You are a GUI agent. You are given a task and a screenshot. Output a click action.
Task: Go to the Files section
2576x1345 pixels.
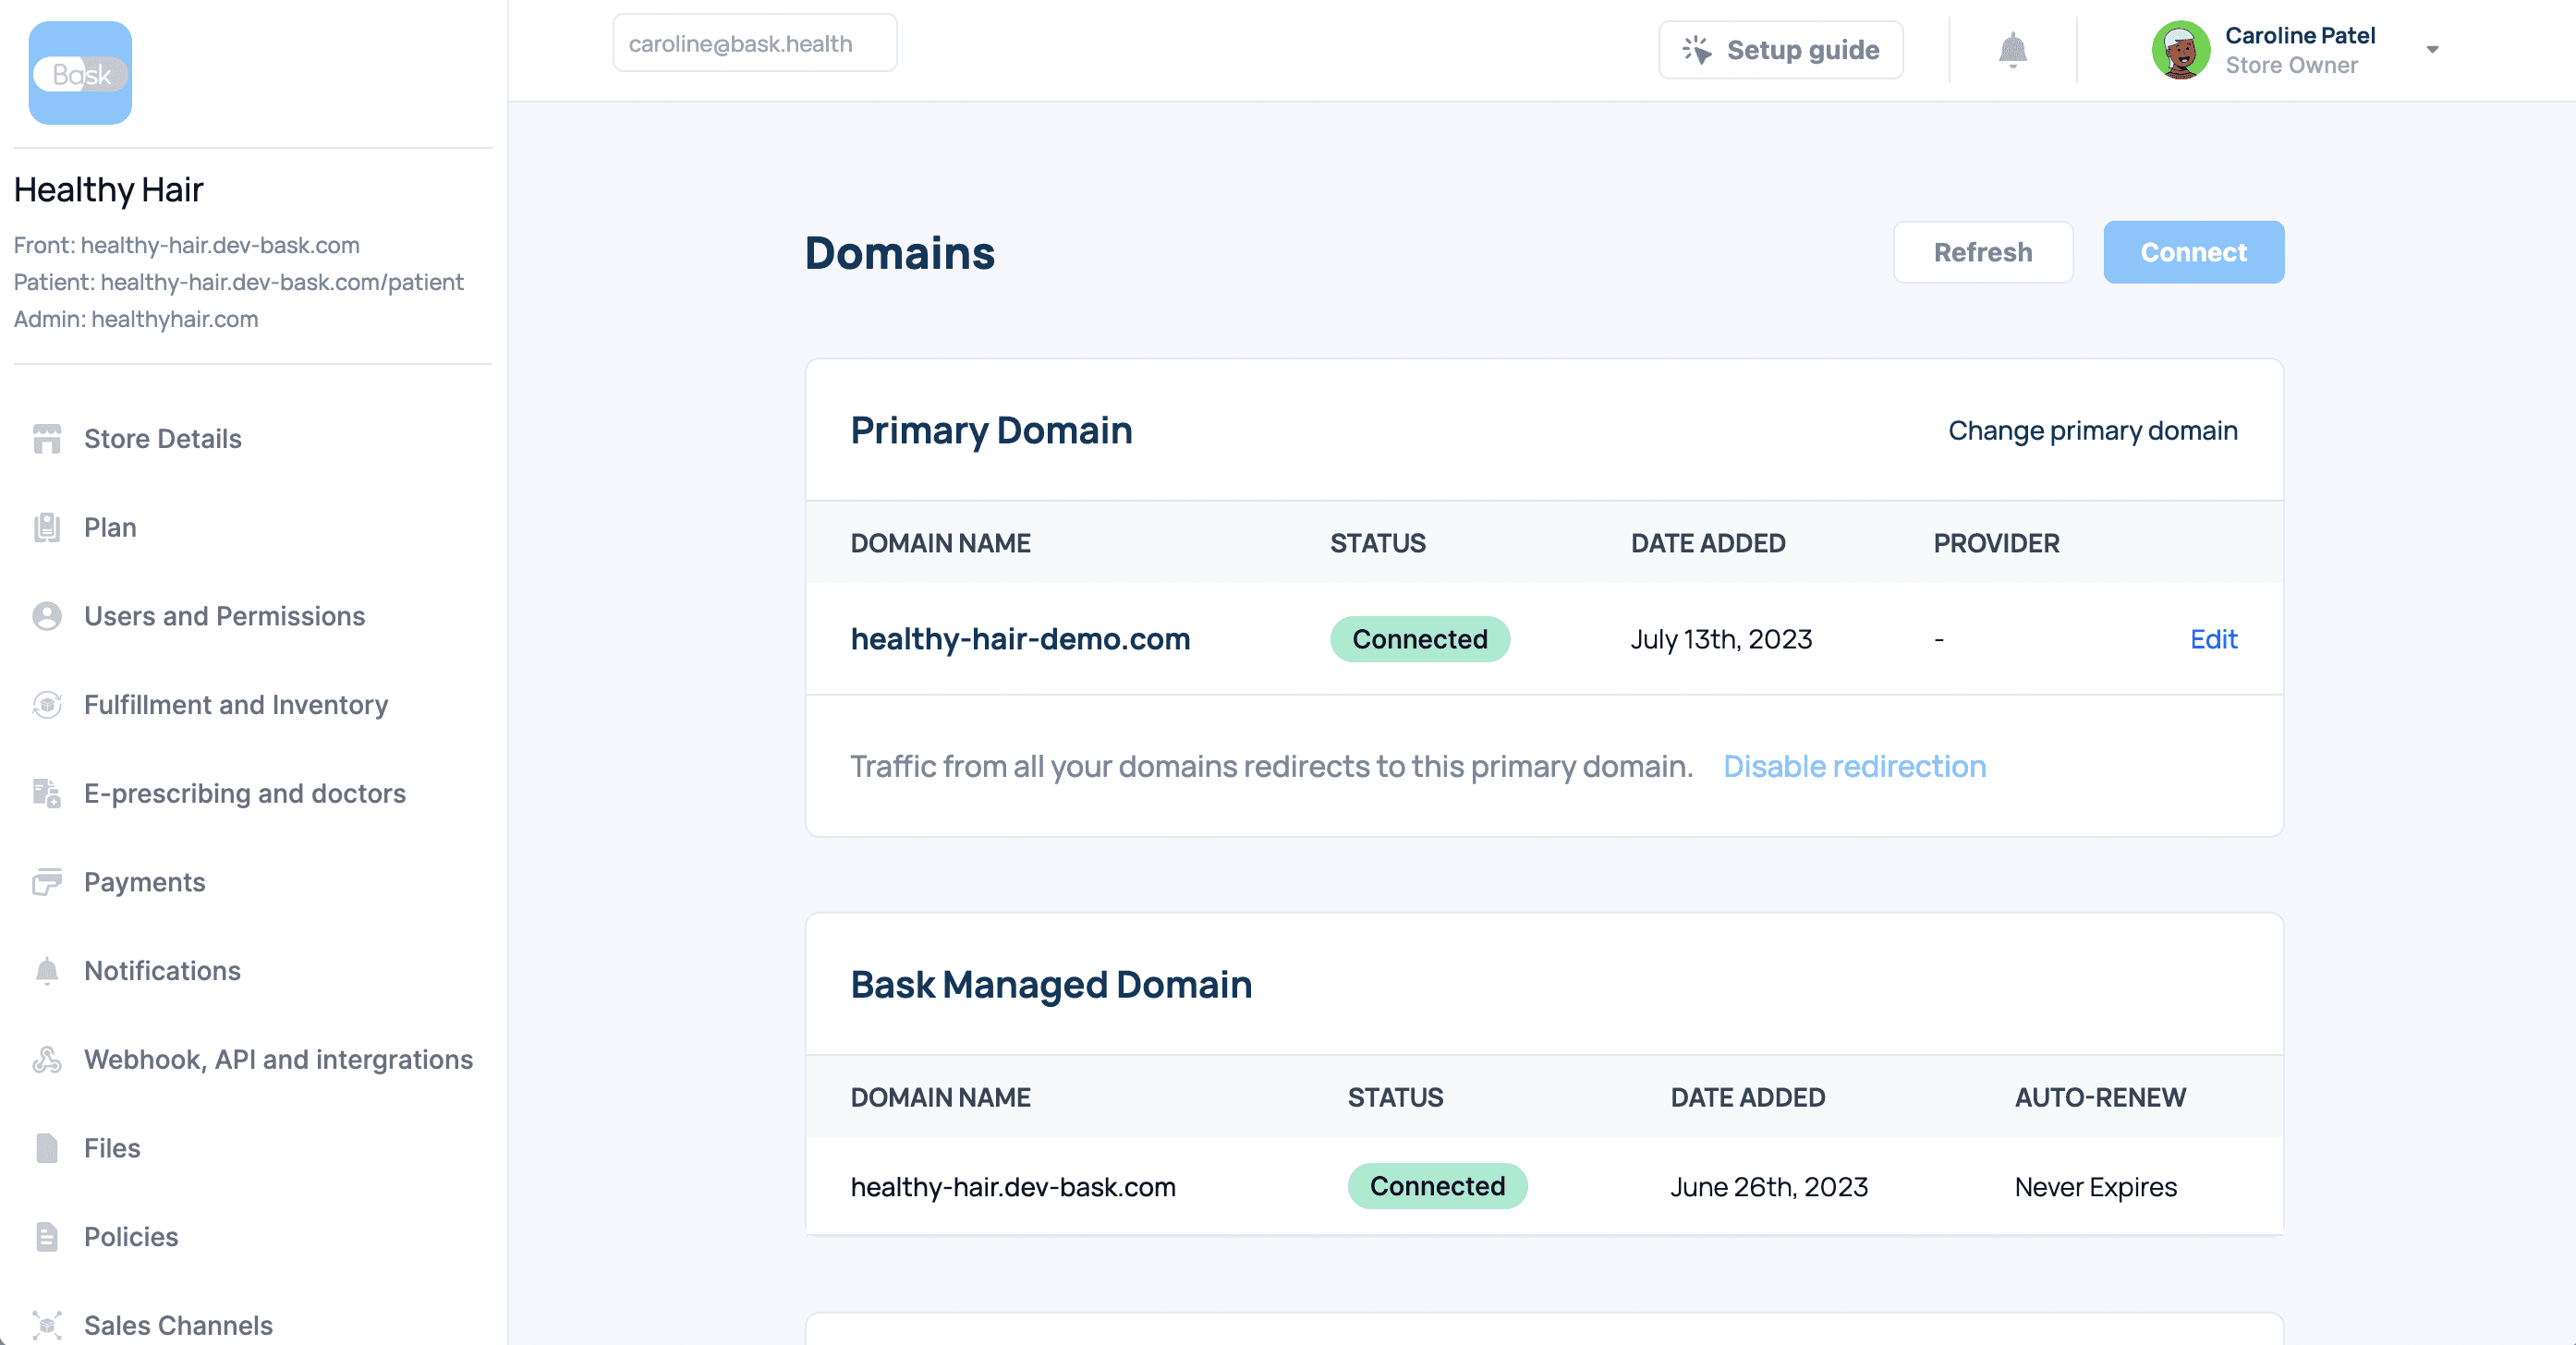pyautogui.click(x=112, y=1148)
